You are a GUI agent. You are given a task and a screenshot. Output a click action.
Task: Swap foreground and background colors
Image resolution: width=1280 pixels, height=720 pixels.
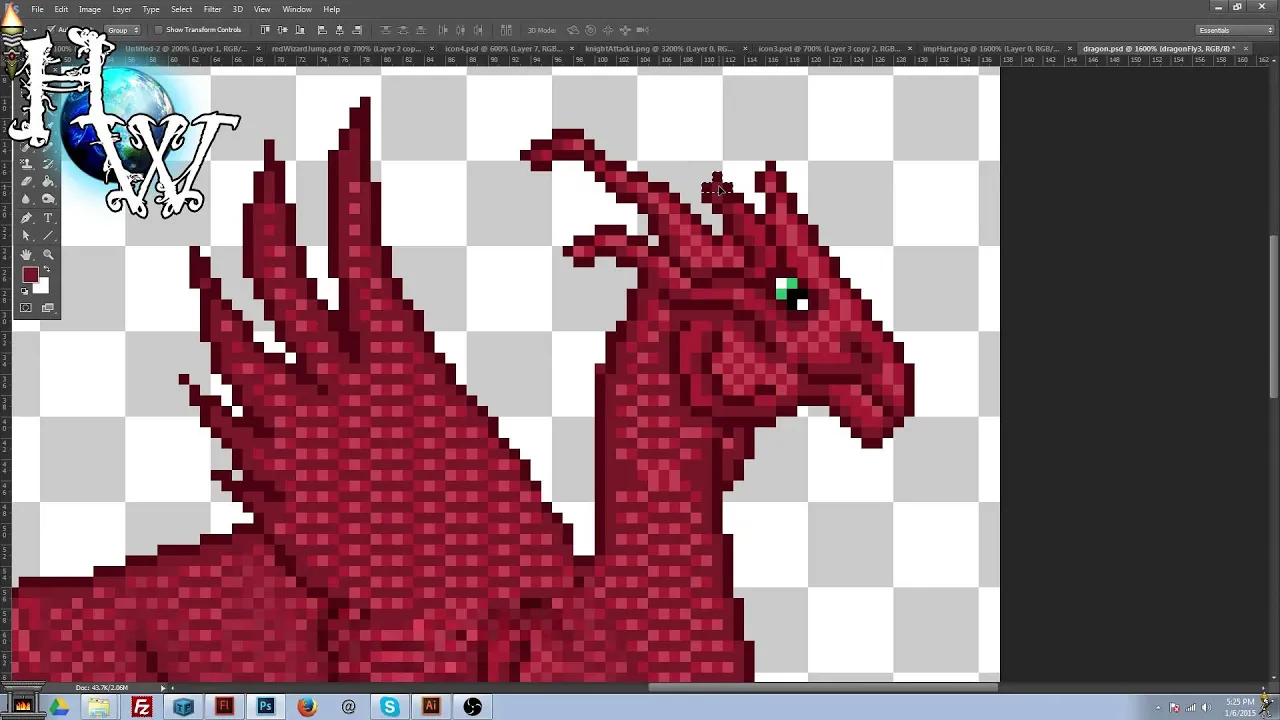pos(47,268)
